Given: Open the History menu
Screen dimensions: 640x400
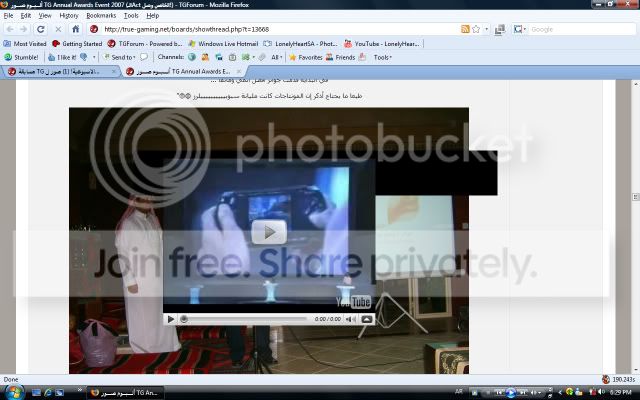Looking at the screenshot, I should (x=69, y=16).
